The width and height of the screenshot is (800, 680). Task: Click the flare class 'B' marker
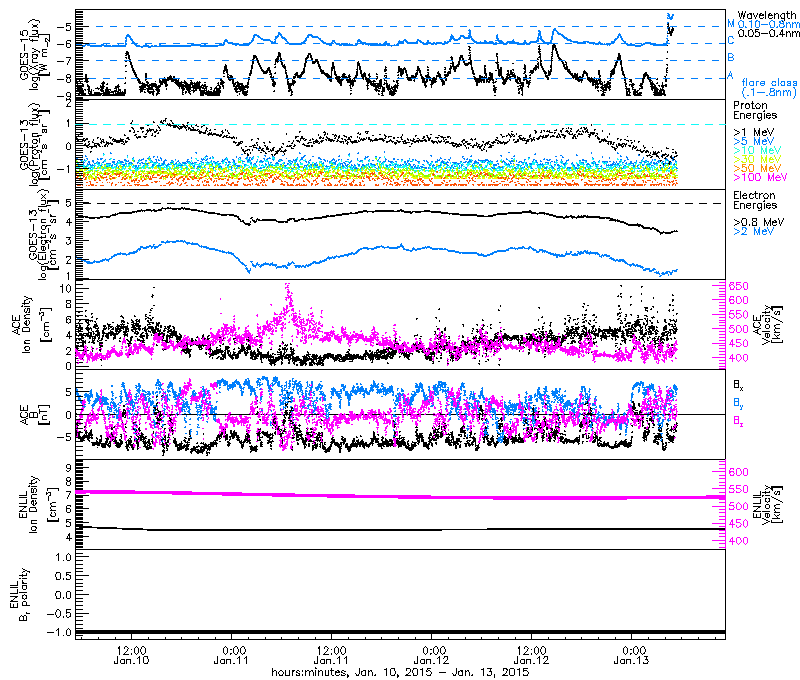[731, 58]
